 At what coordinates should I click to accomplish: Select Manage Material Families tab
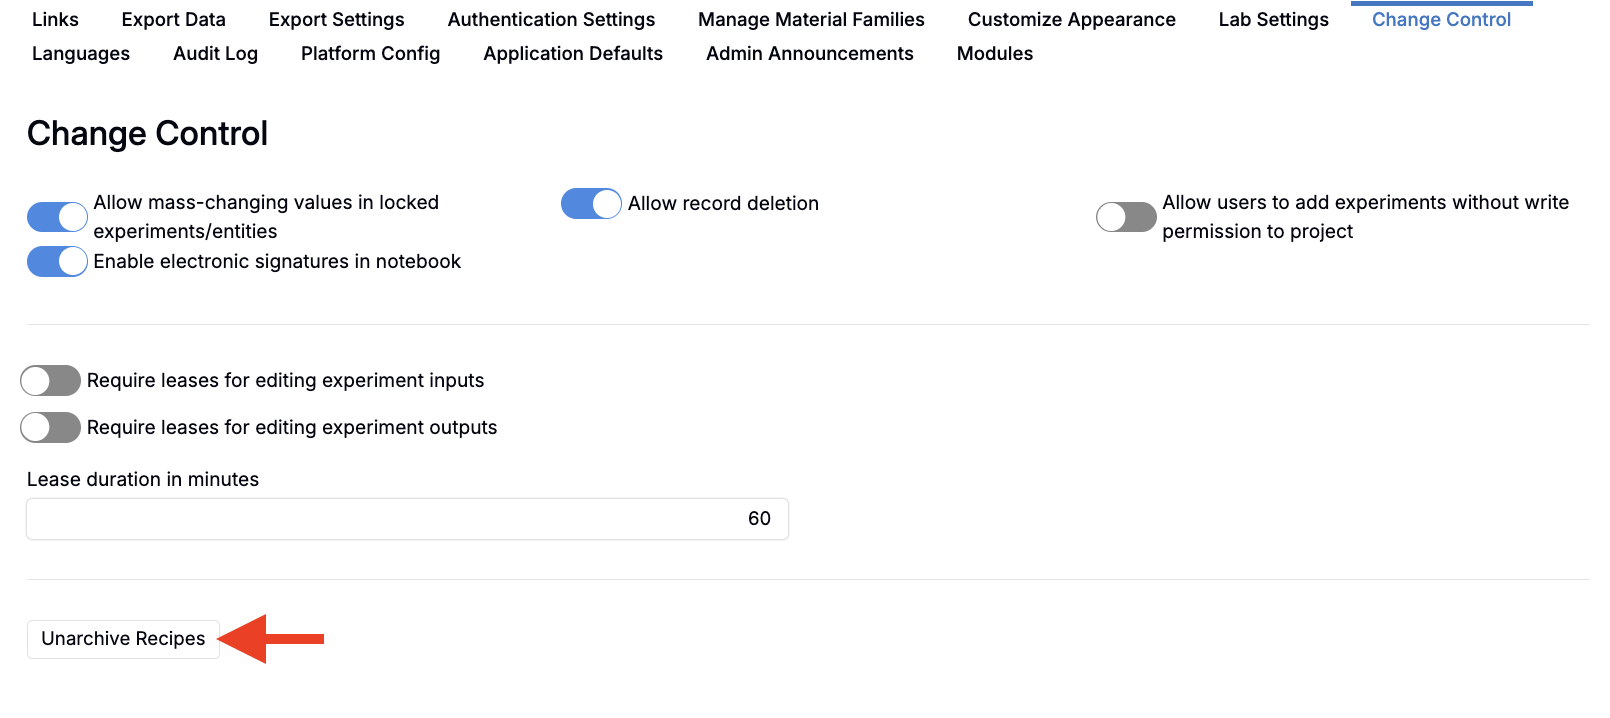(x=811, y=20)
